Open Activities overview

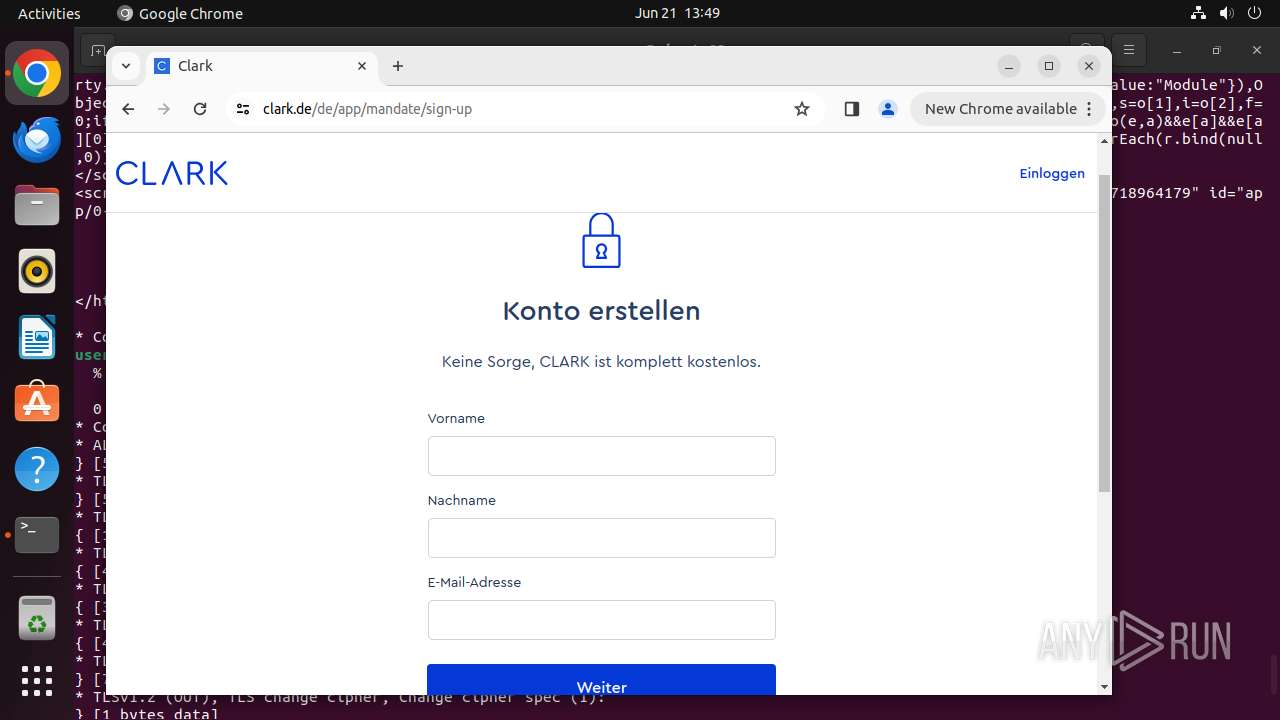pyautogui.click(x=49, y=13)
